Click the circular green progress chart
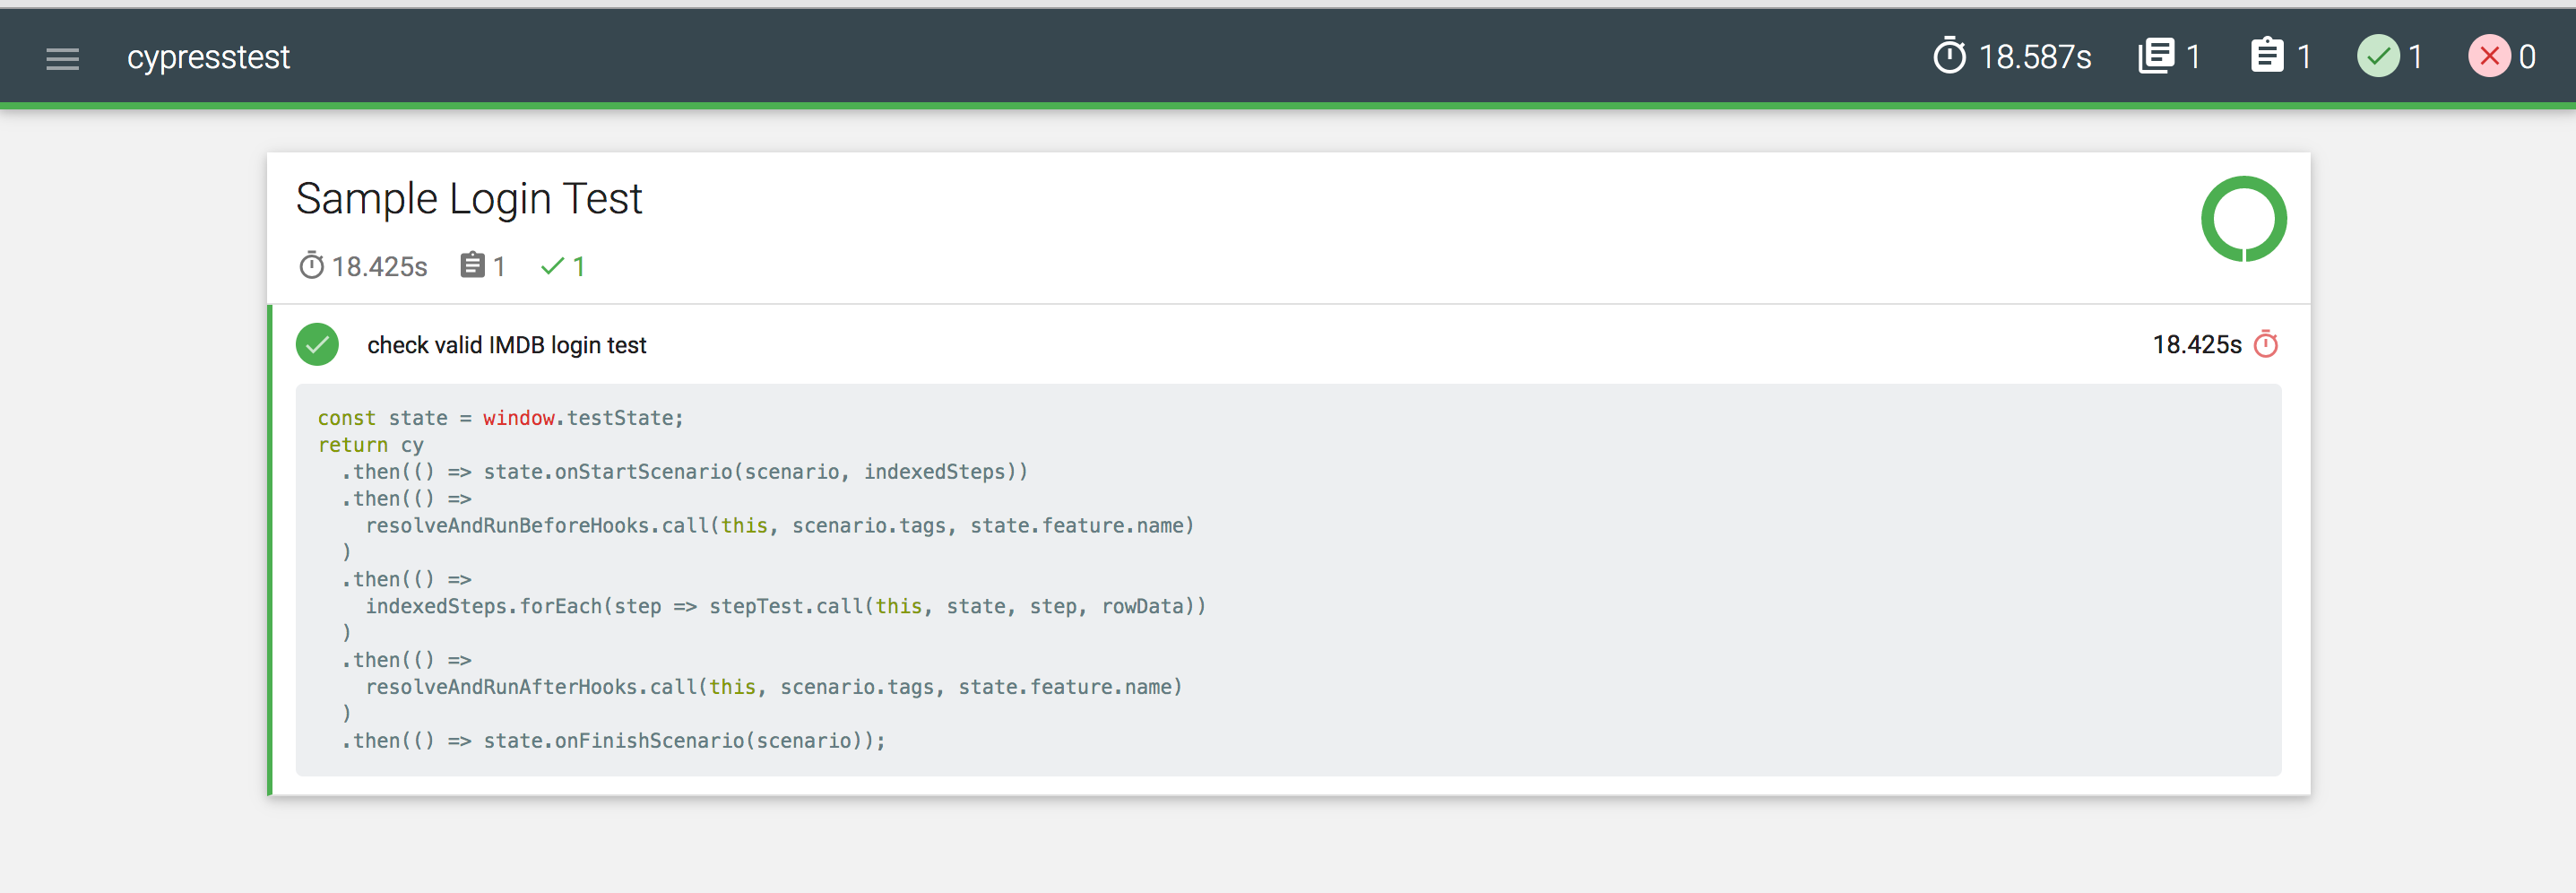 click(x=2245, y=219)
